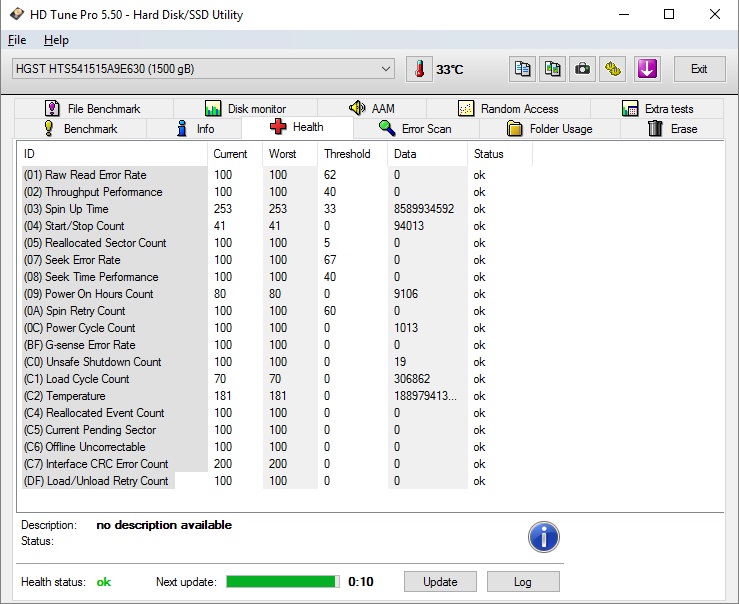
Task: Sort by the Worst column header
Action: click(x=290, y=154)
